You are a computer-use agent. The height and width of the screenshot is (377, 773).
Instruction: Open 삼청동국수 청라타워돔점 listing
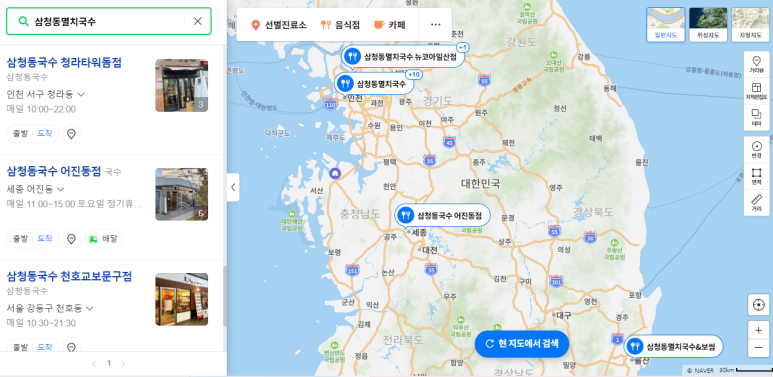[64, 63]
